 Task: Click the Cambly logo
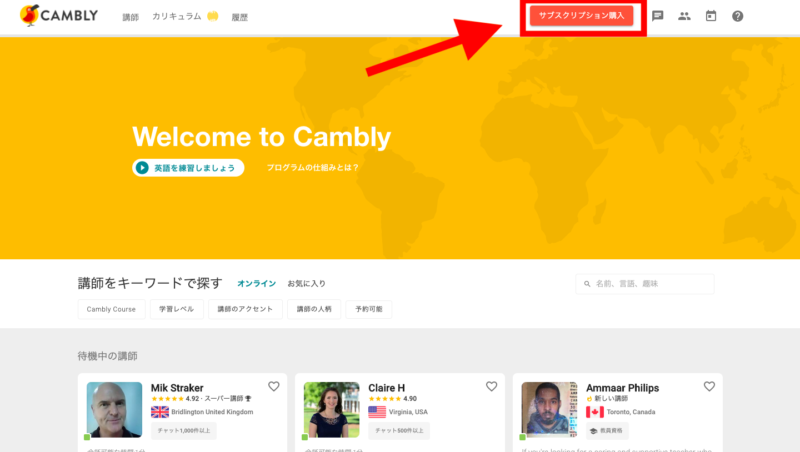[60, 16]
